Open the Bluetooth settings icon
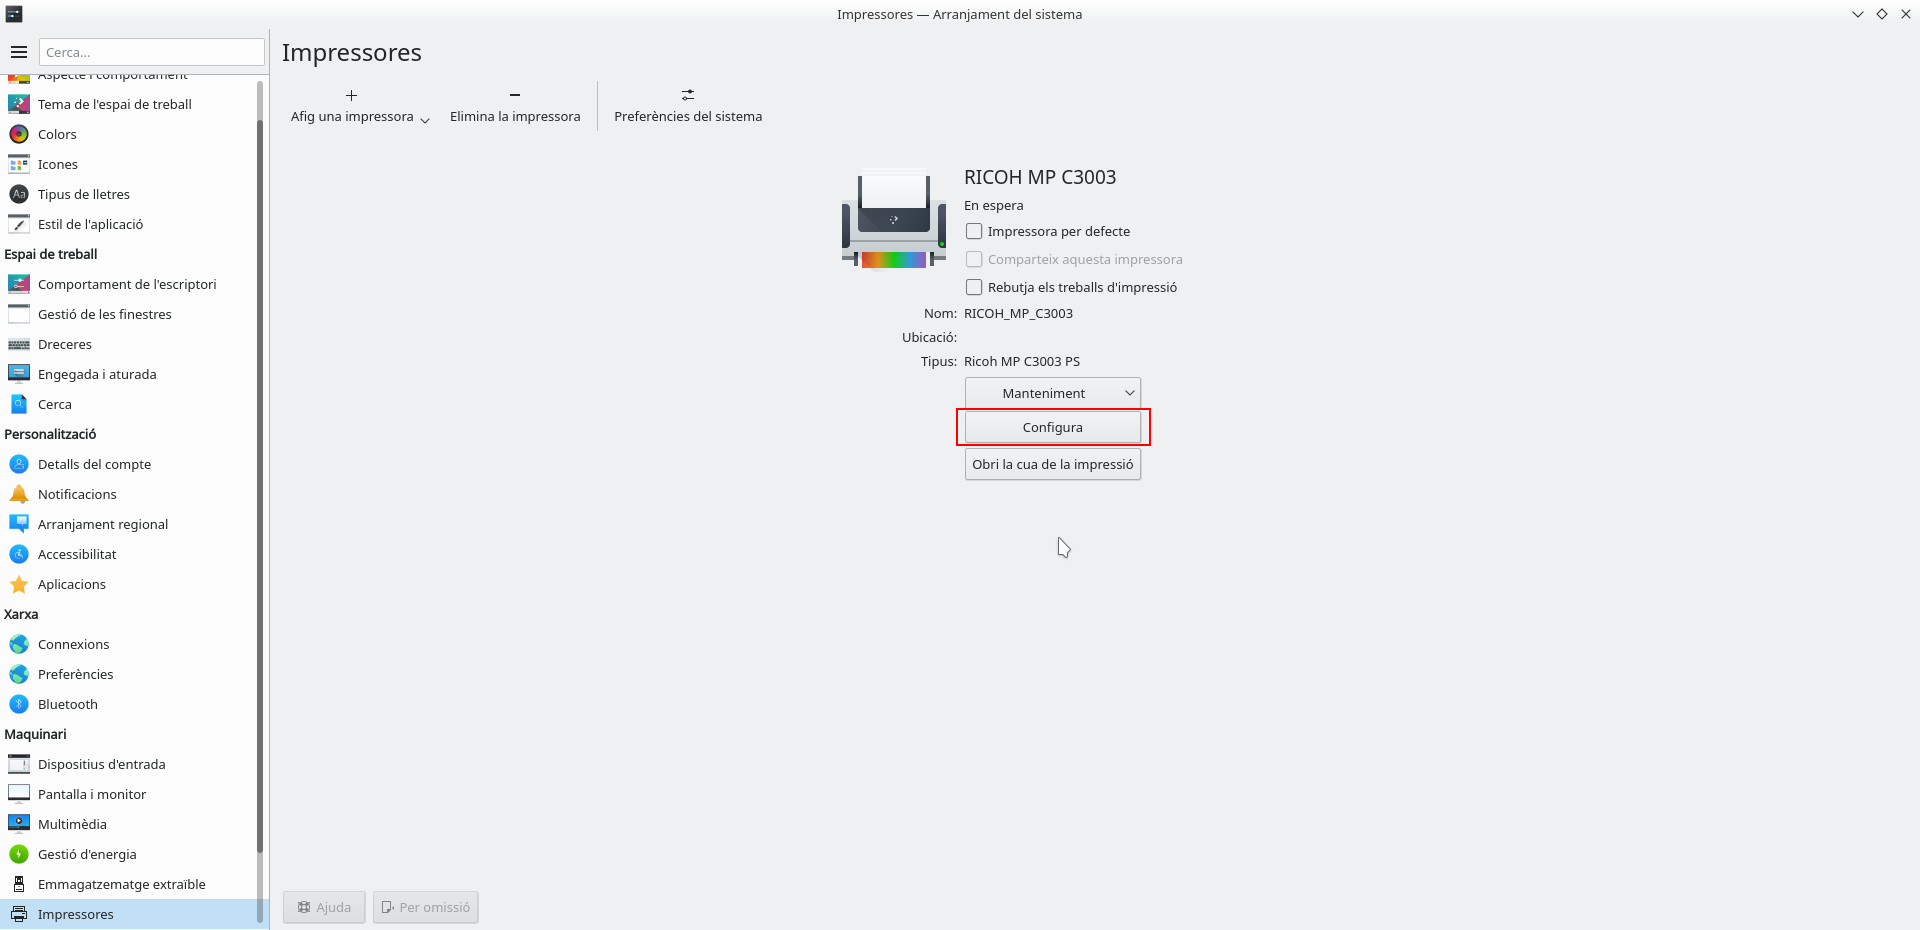1920x930 pixels. pos(19,704)
